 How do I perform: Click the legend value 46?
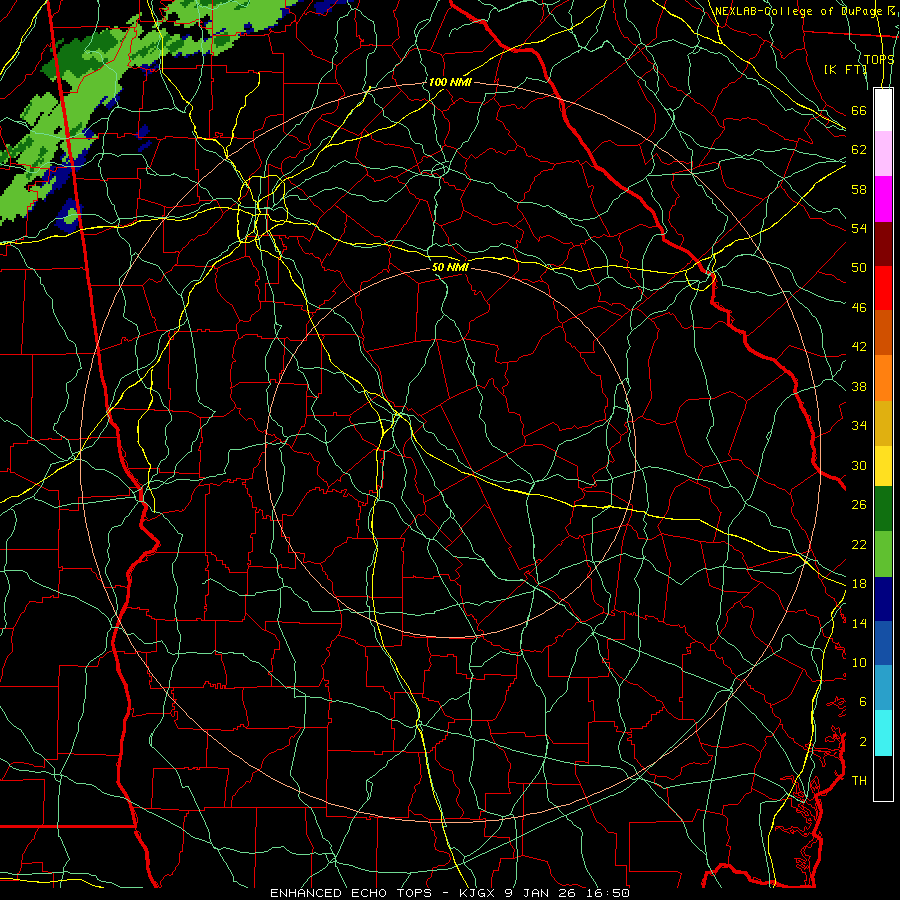(859, 308)
